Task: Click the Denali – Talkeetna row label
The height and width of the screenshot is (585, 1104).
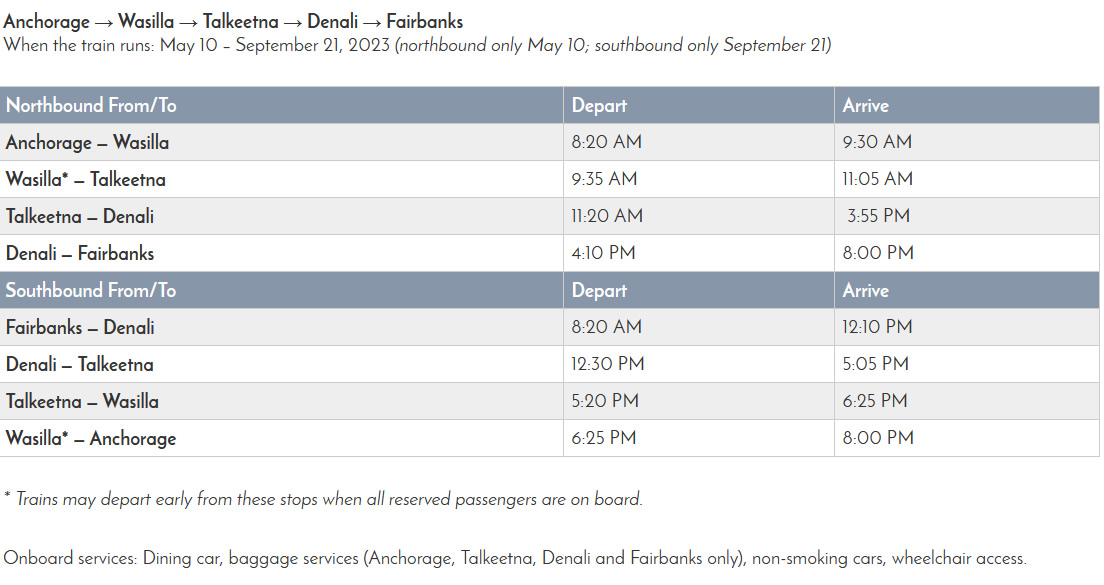Action: click(80, 364)
